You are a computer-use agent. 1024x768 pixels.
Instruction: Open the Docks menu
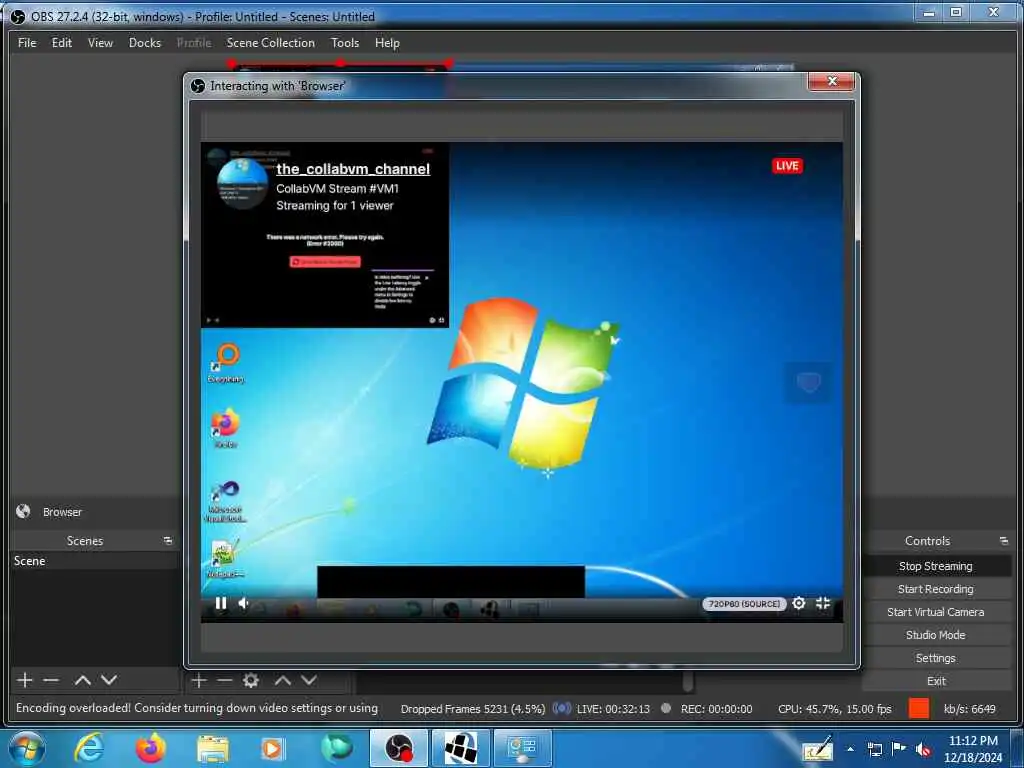coord(145,43)
